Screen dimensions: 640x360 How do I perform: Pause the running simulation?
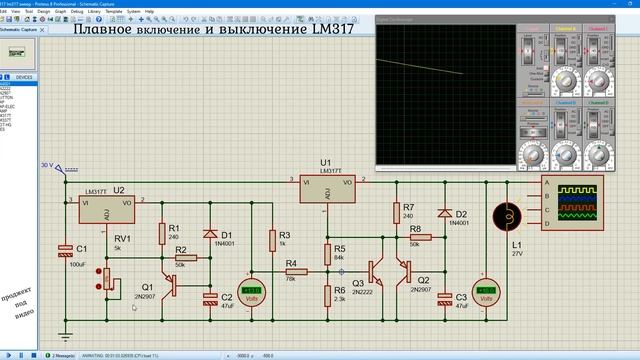(21, 356)
